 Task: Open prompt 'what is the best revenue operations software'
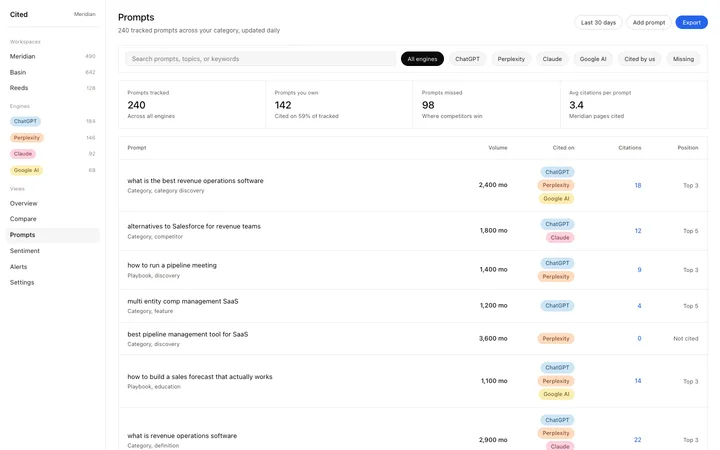point(195,181)
